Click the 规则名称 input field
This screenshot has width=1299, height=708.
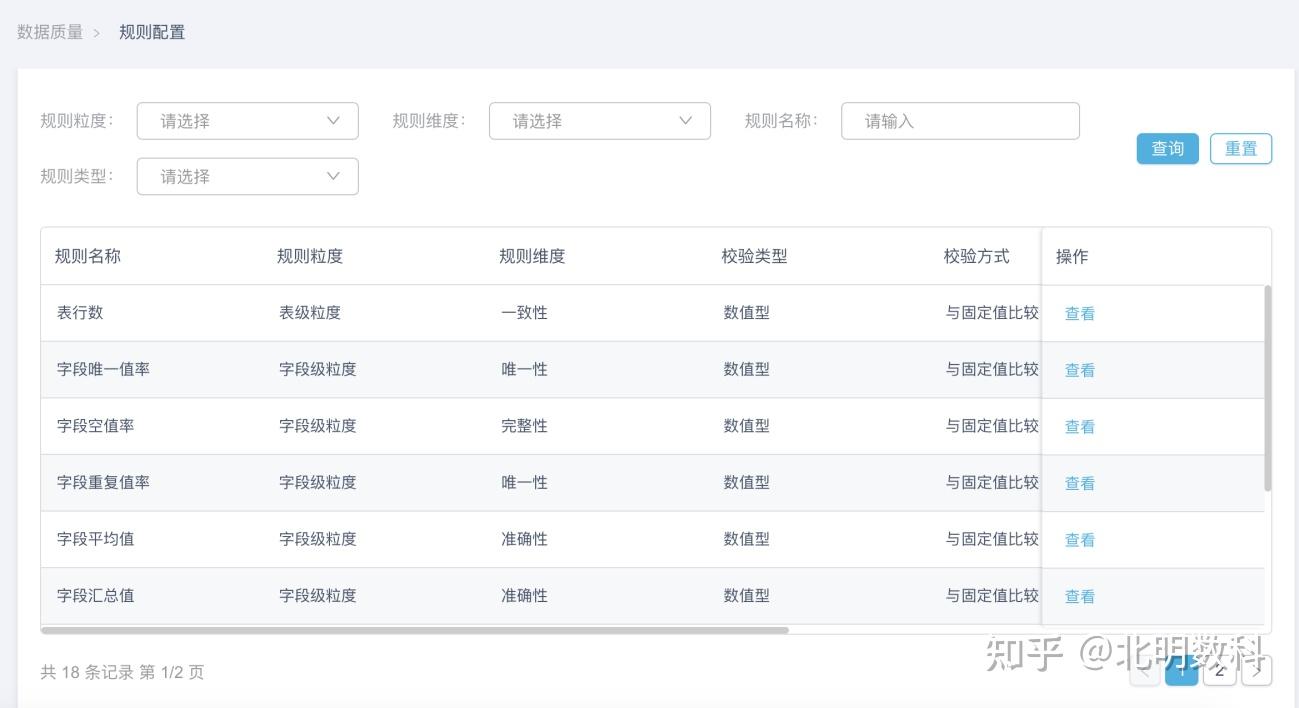(960, 121)
